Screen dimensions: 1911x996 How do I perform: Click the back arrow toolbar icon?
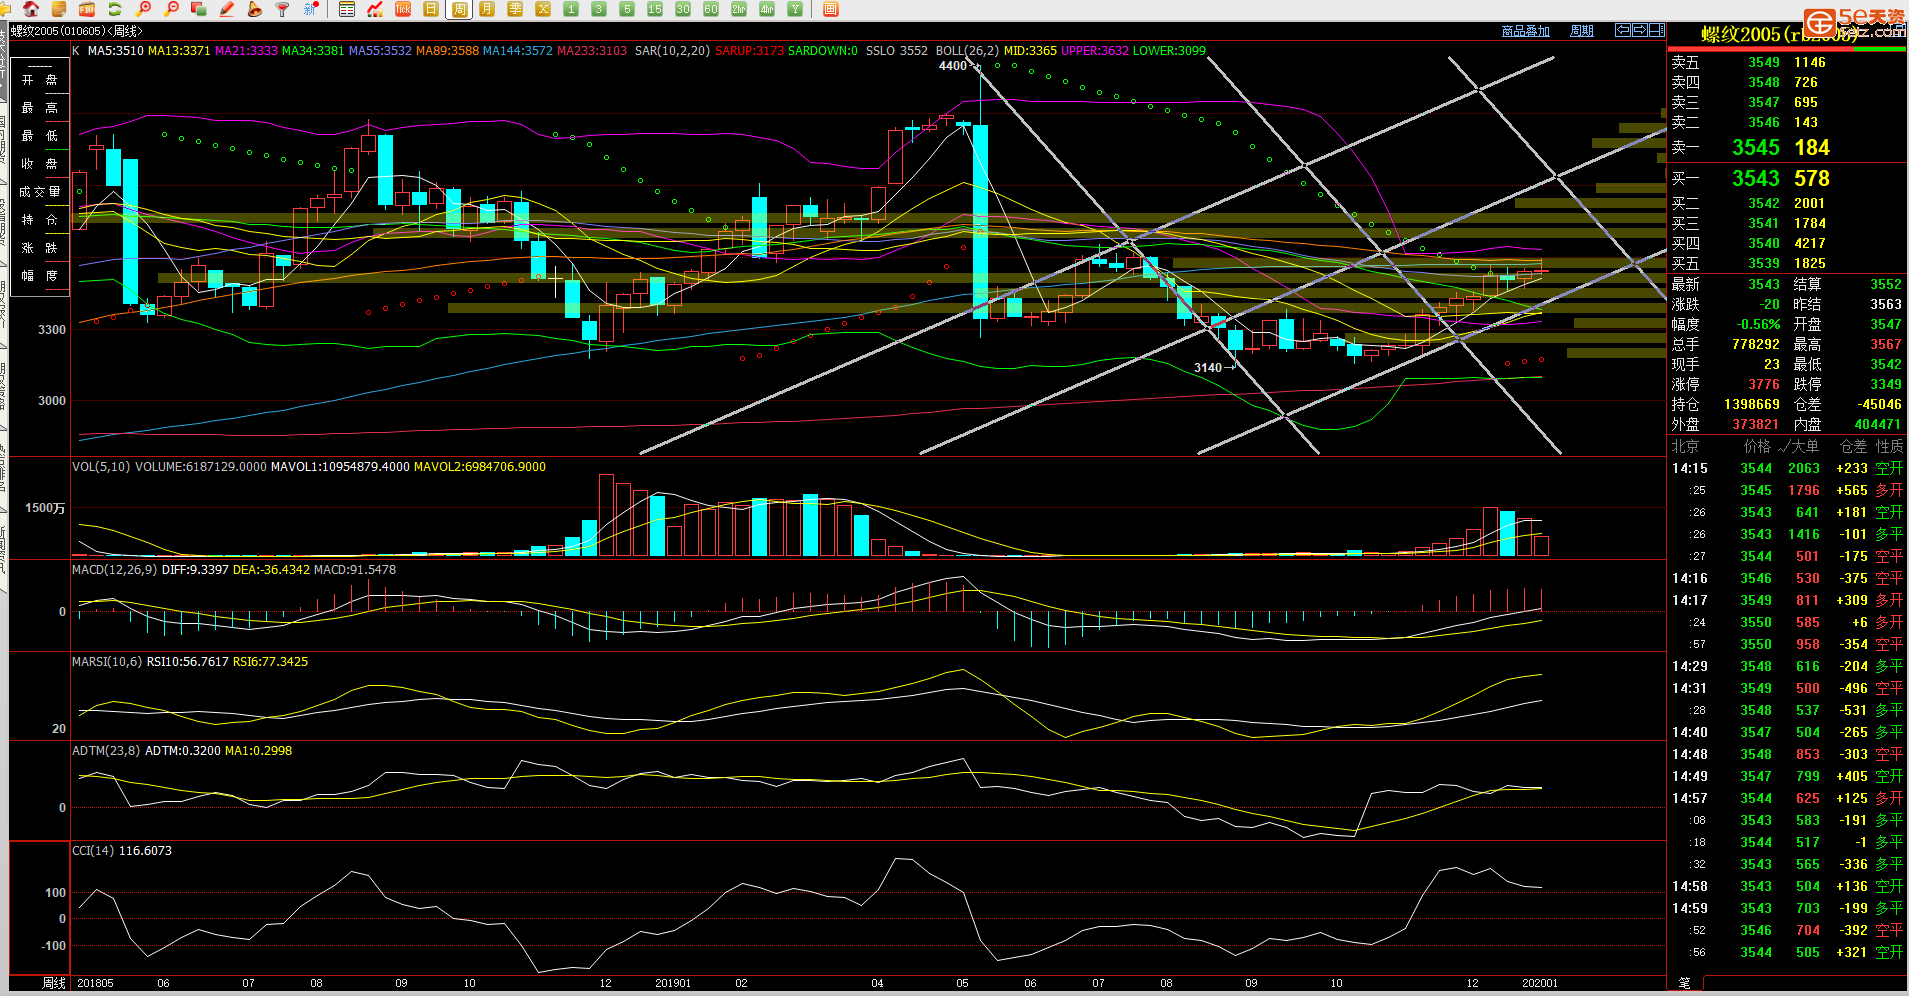pos(5,9)
